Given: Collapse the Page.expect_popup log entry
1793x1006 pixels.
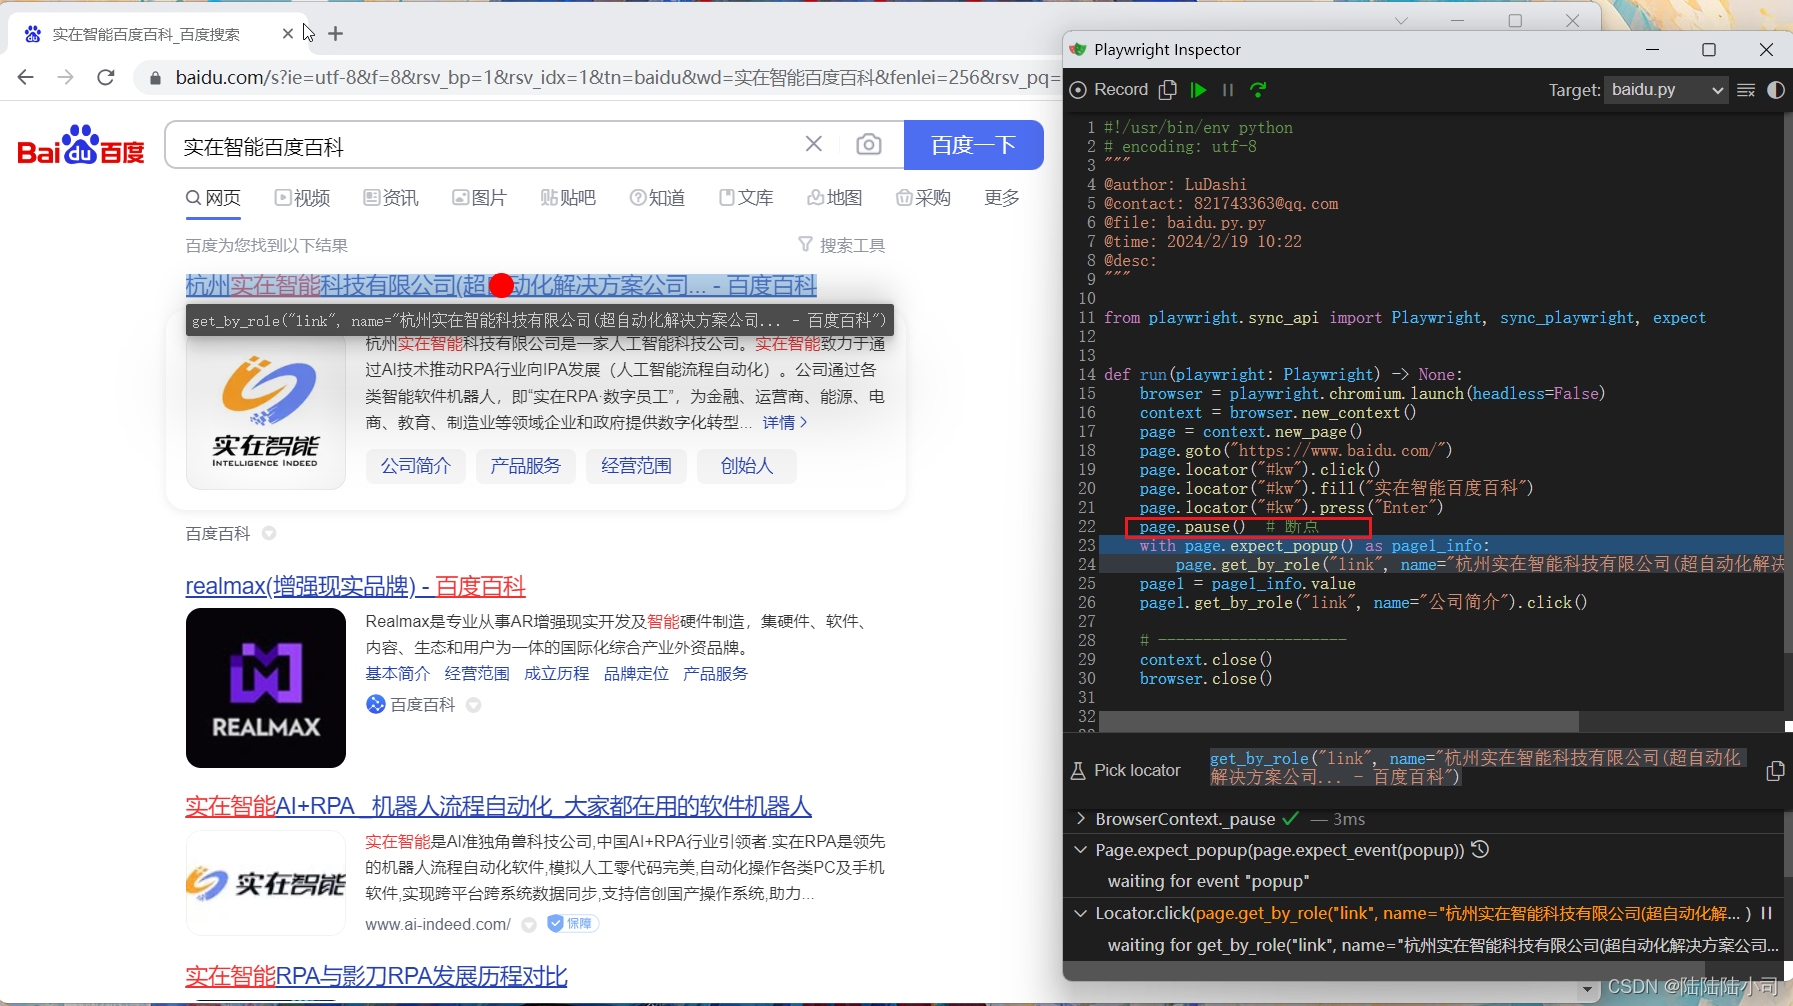Looking at the screenshot, I should pyautogui.click(x=1081, y=850).
